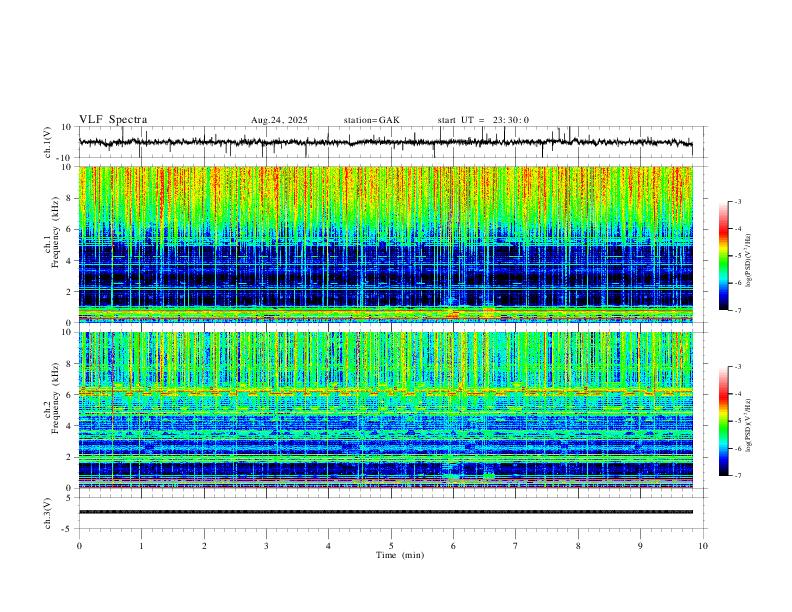Select the ch.3 flat waveform trace
Image resolution: width=792 pixels, height=612 pixels.
(x=385, y=512)
